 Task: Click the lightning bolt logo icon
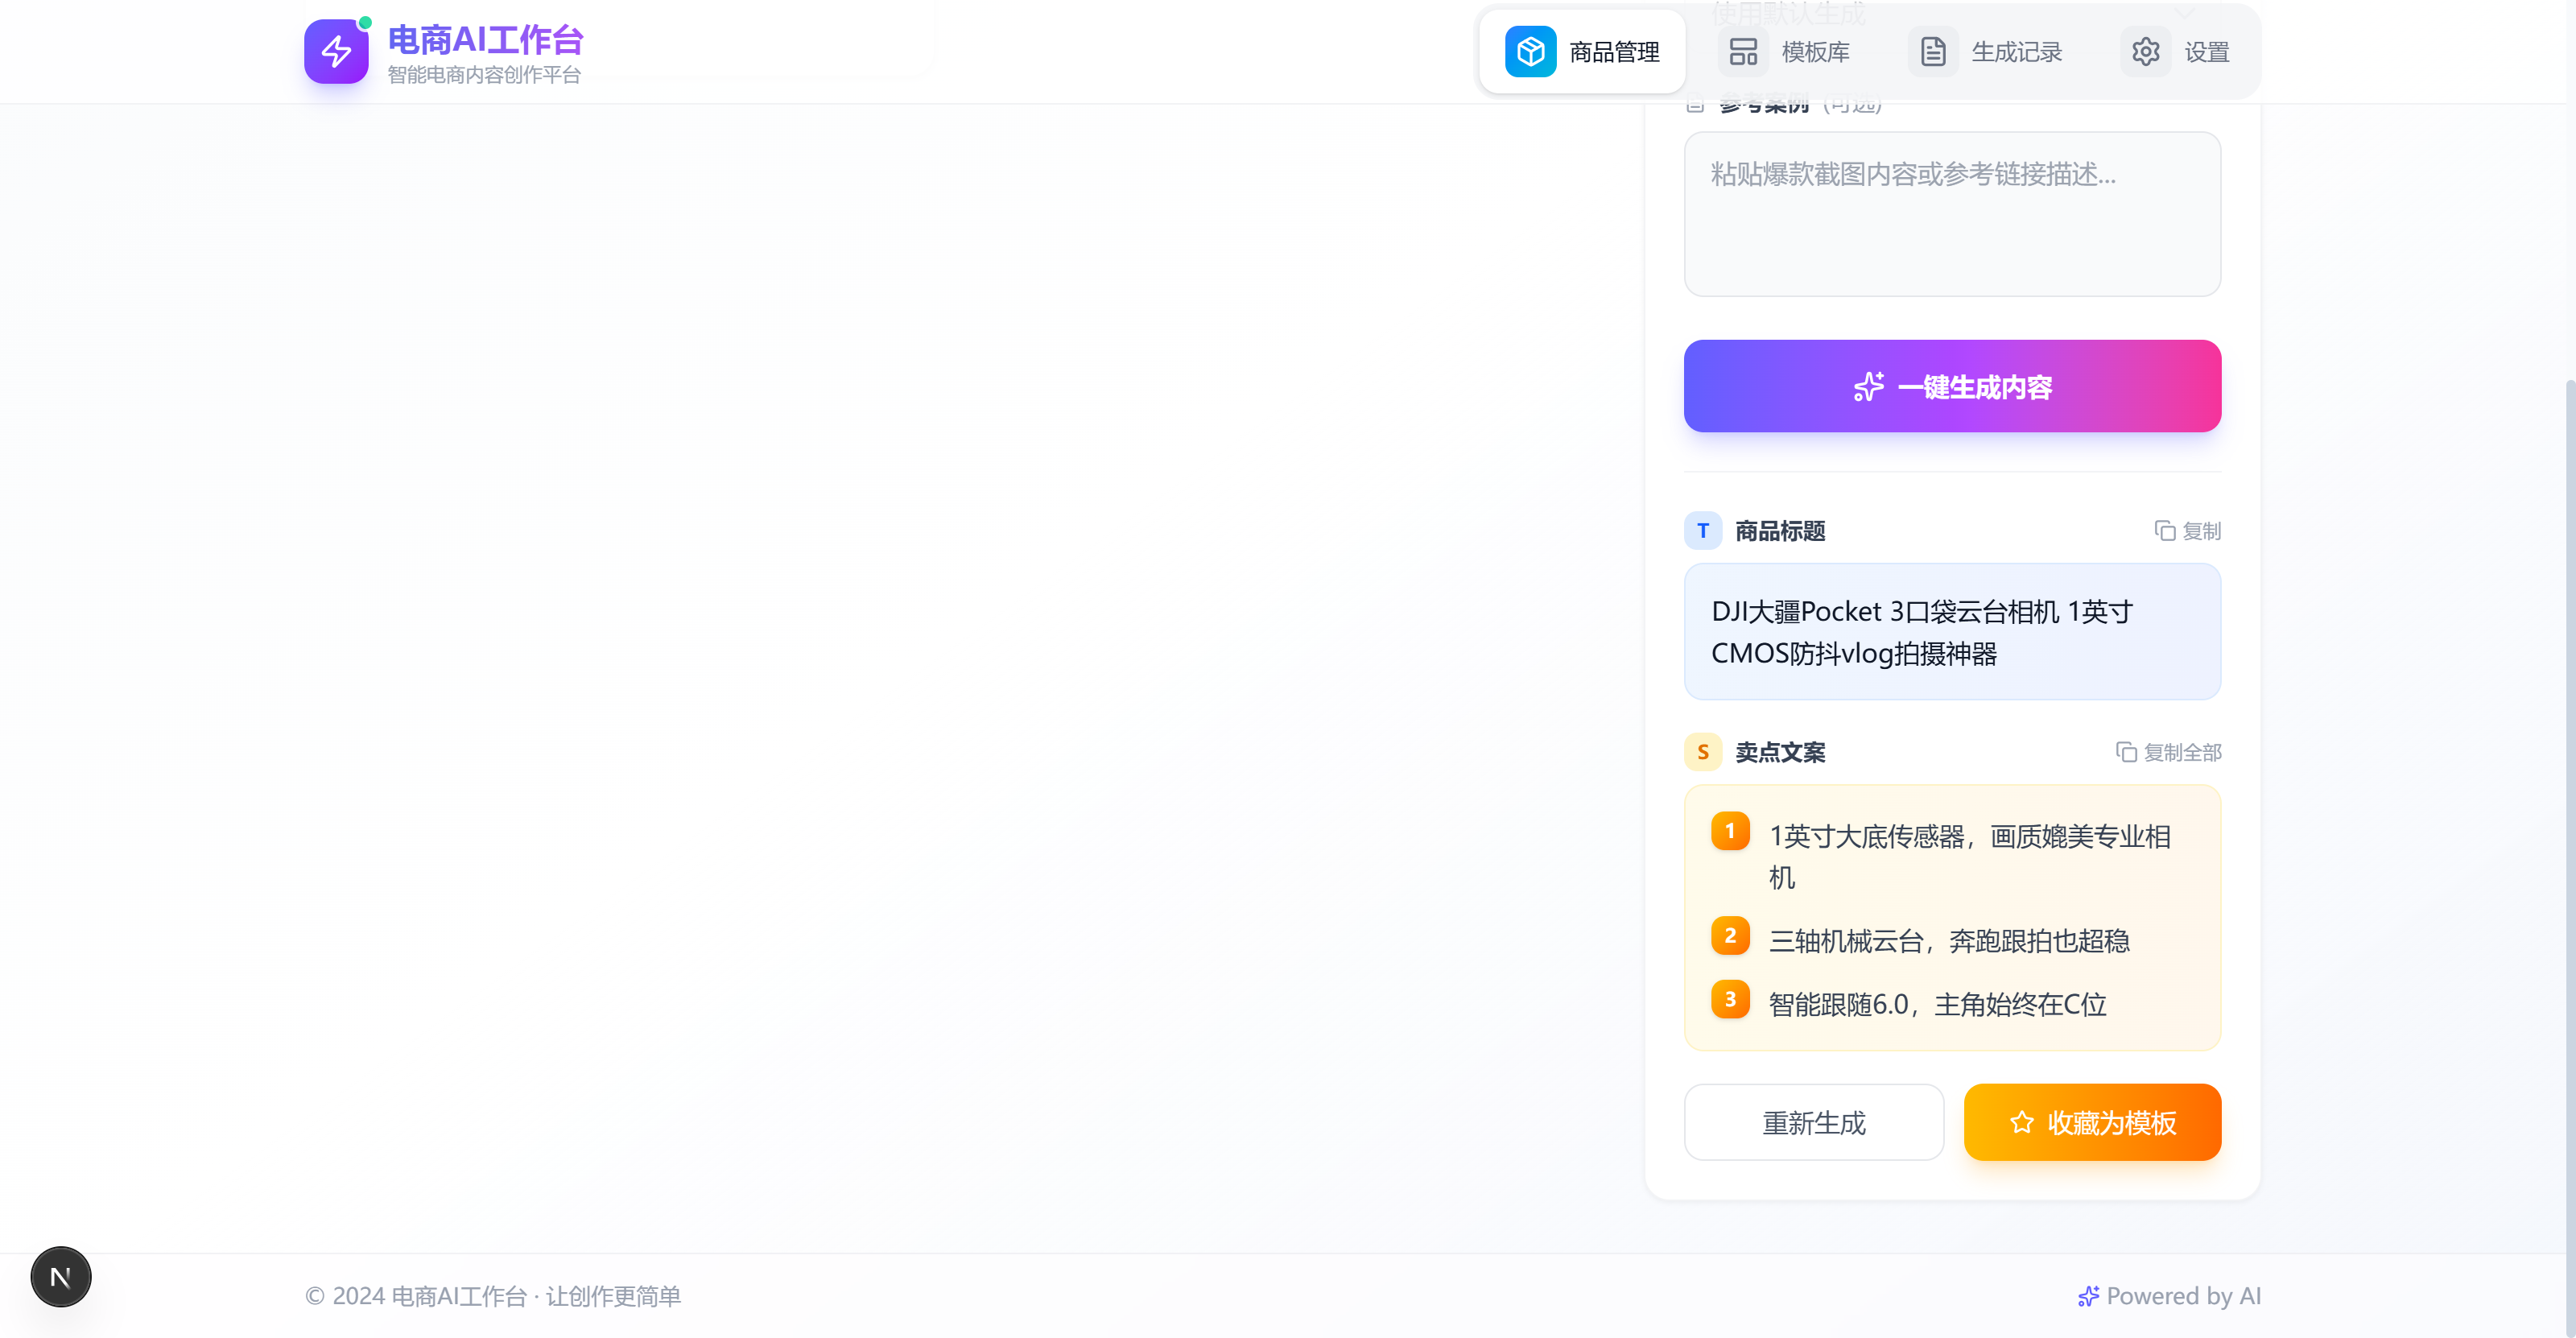coord(336,52)
